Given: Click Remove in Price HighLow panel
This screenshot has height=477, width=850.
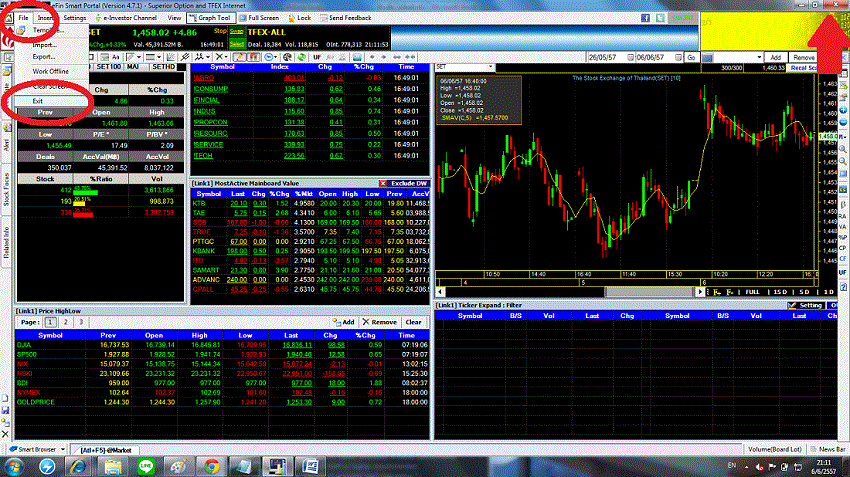Looking at the screenshot, I should (379, 322).
